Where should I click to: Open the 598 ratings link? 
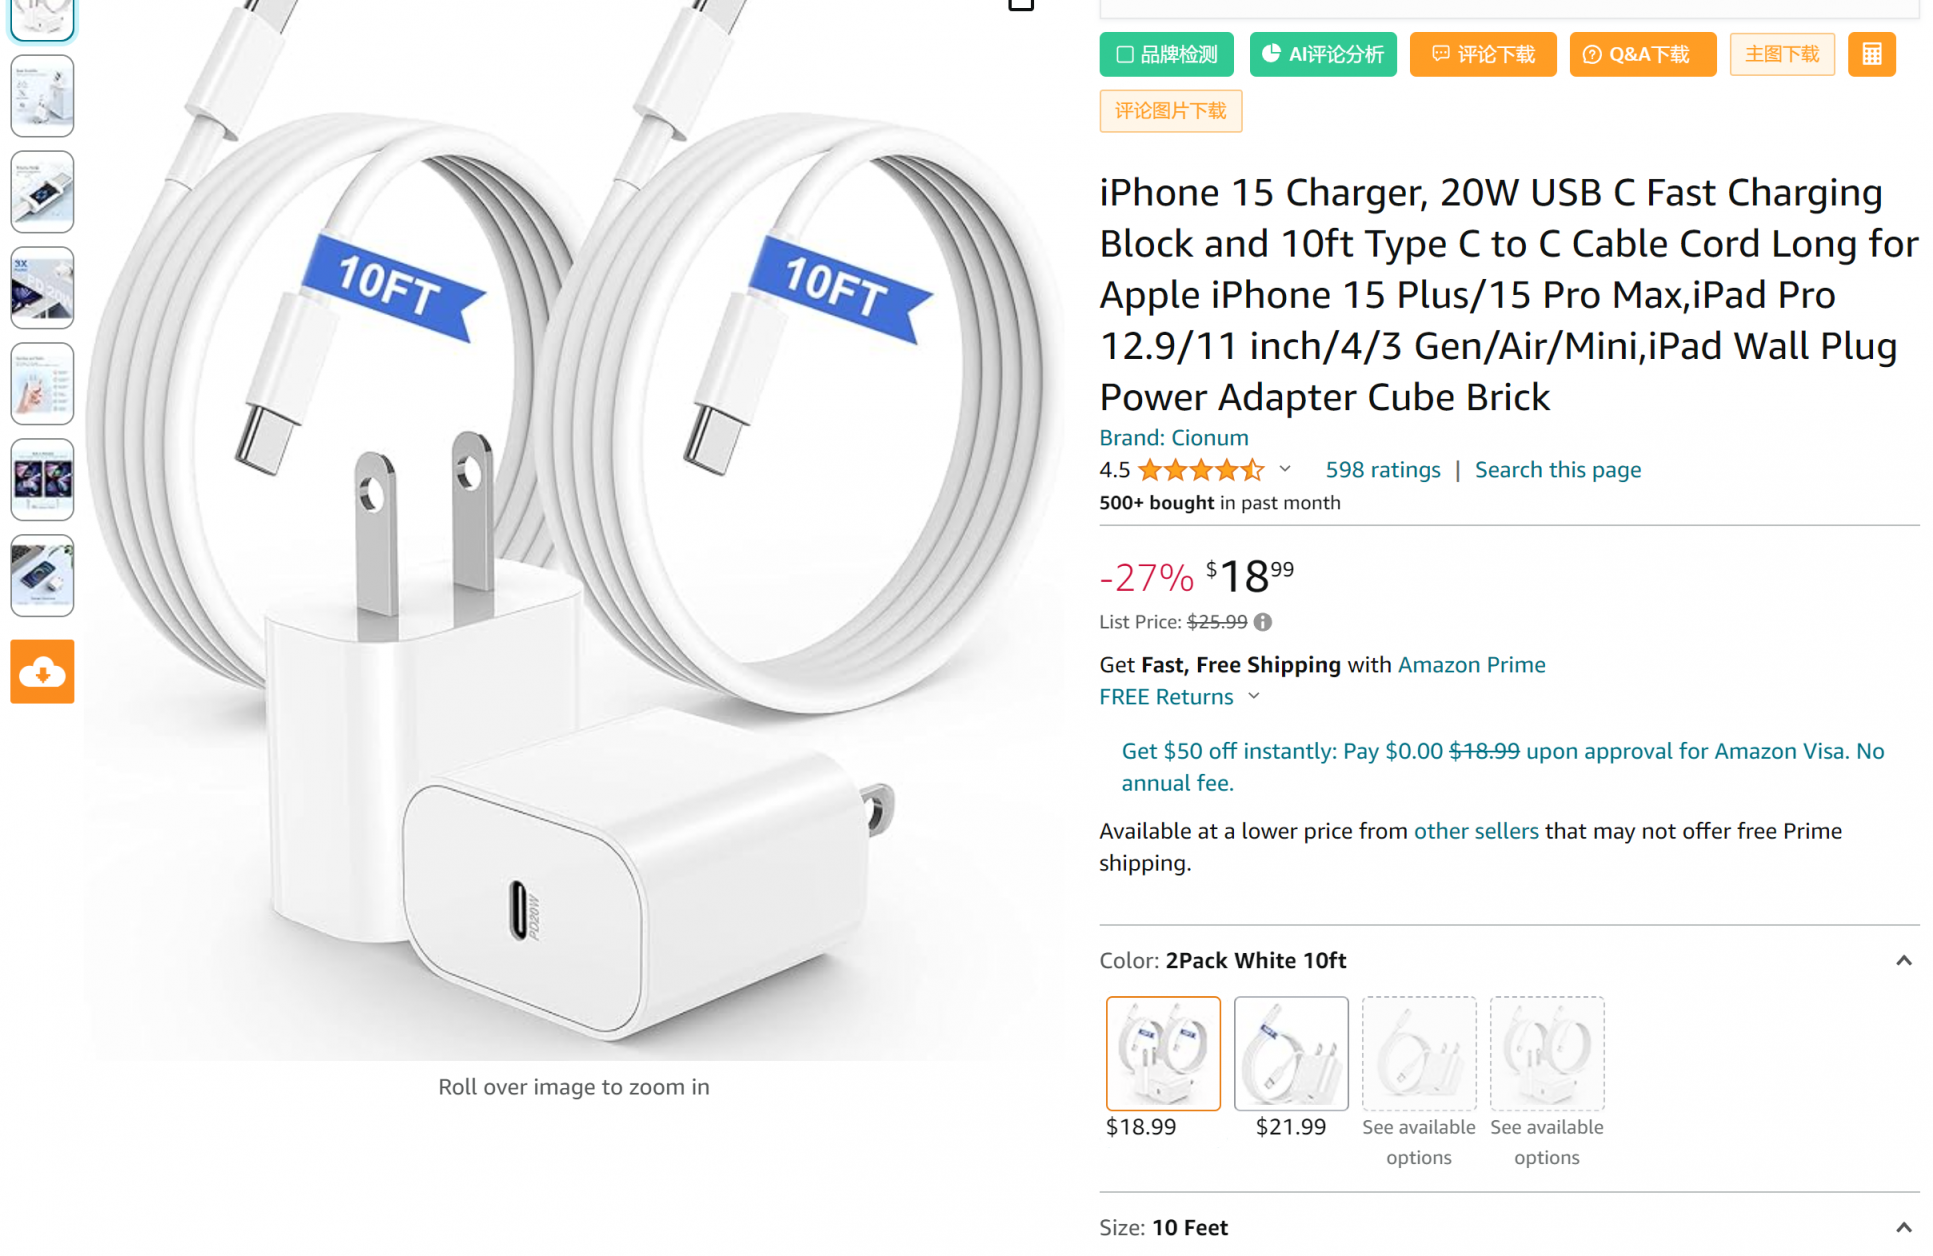(x=1382, y=470)
